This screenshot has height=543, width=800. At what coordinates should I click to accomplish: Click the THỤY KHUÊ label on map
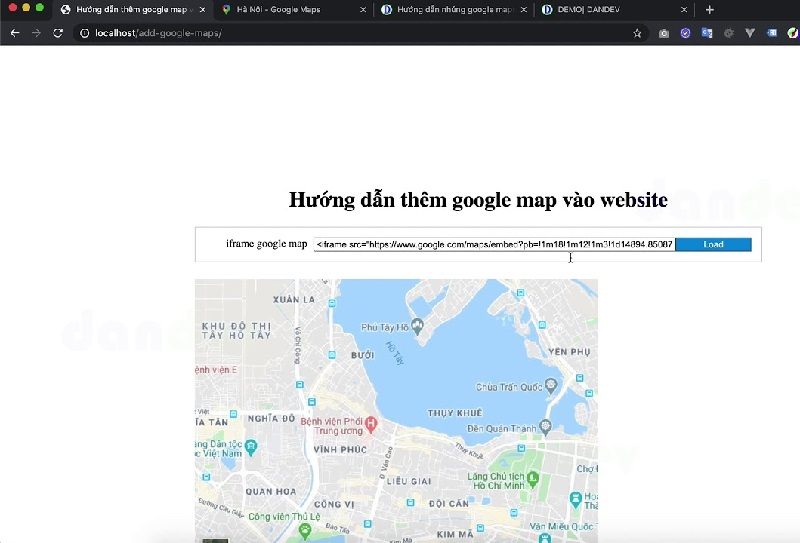[x=455, y=413]
